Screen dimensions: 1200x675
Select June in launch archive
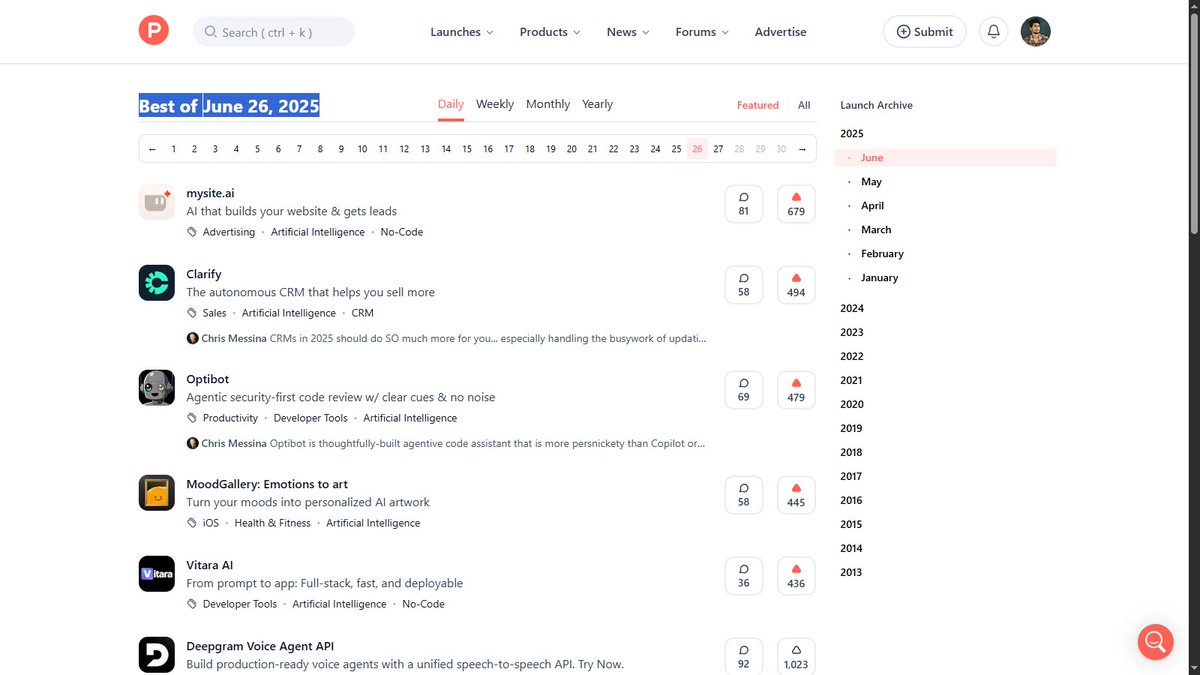point(946,158)
